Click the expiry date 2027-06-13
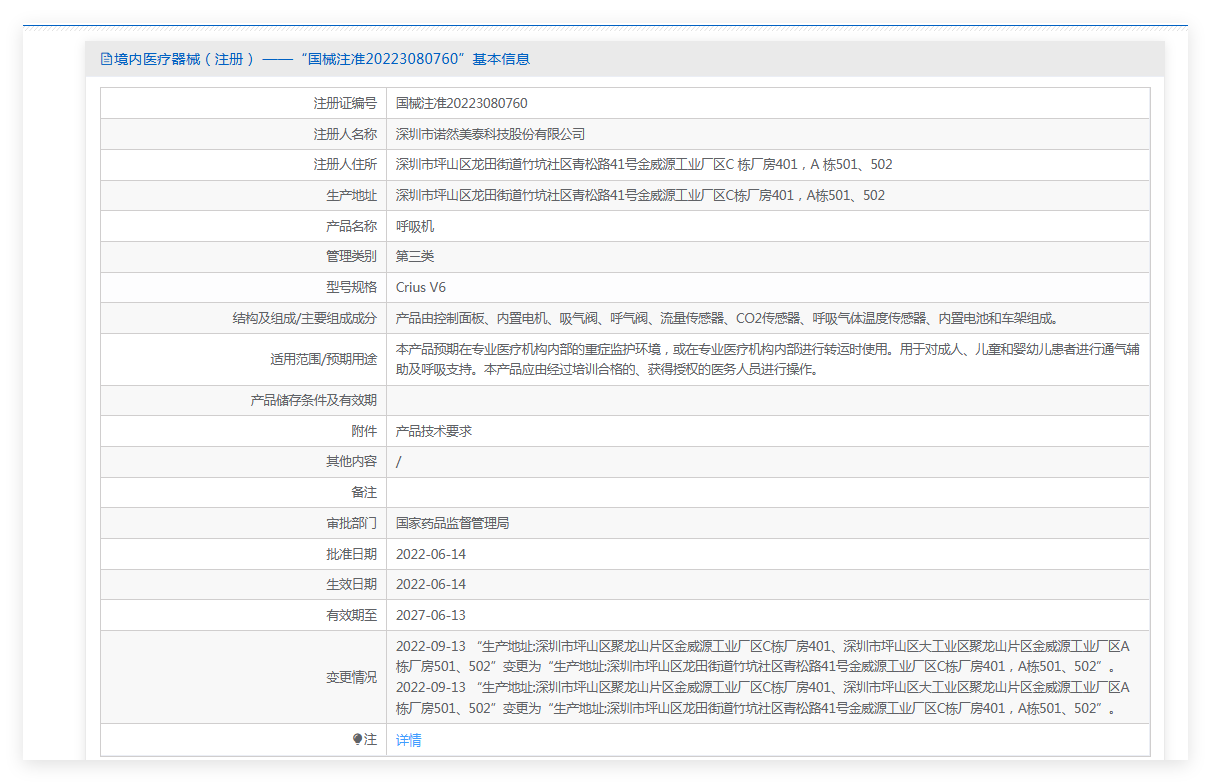 point(431,615)
